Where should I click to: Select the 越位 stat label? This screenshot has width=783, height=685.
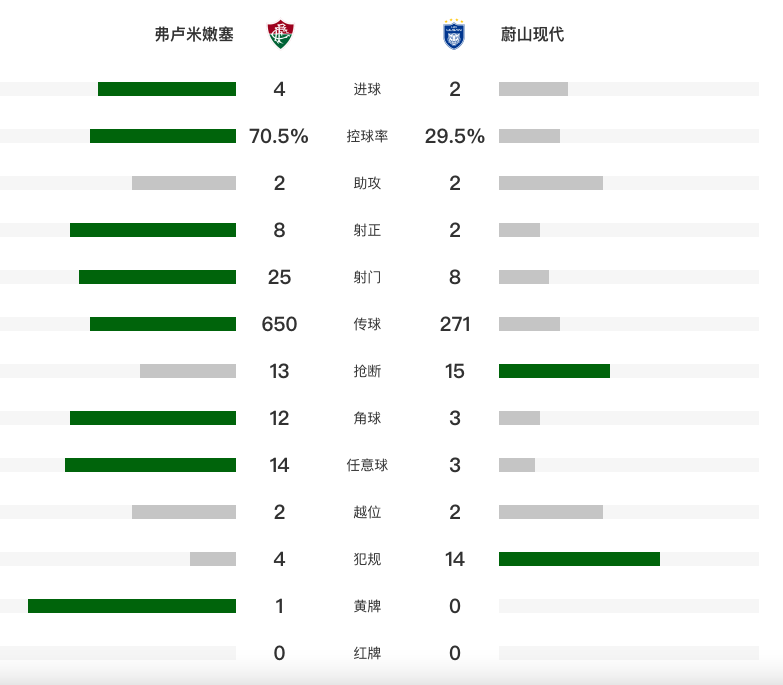click(367, 512)
